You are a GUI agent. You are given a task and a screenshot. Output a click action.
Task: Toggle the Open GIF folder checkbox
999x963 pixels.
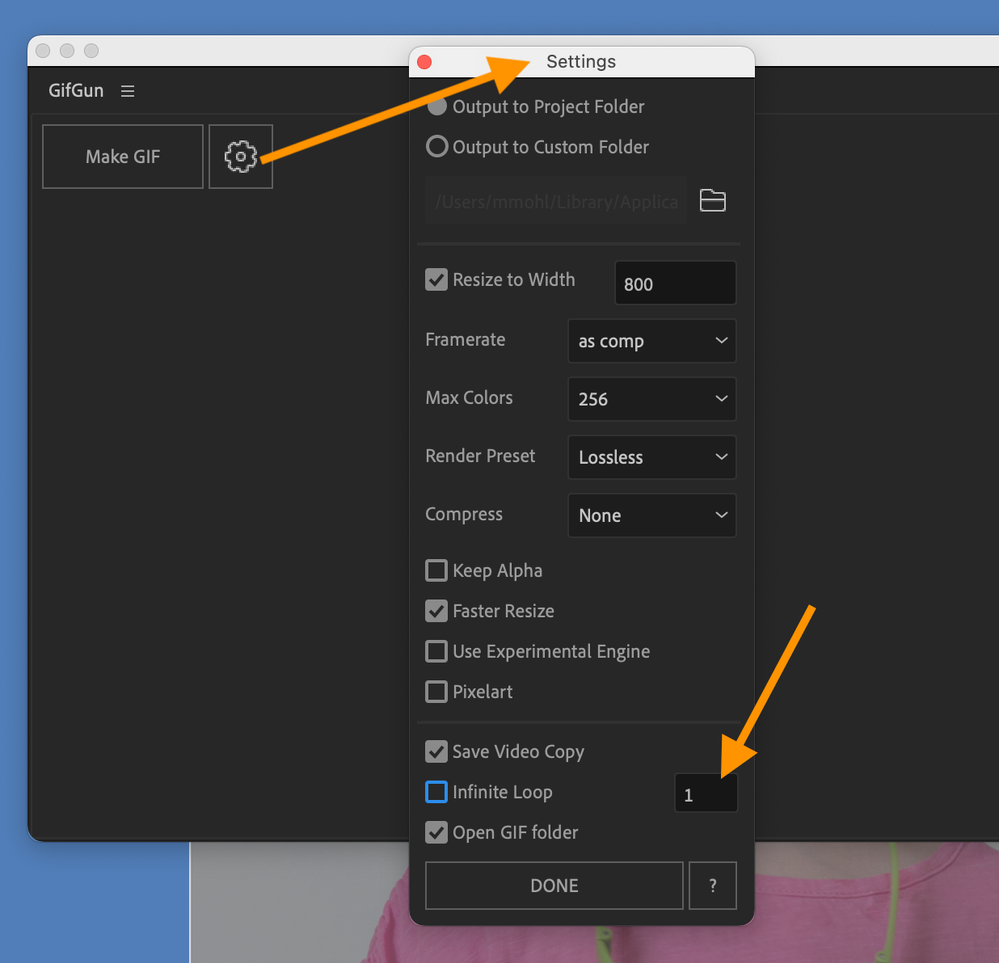(436, 832)
